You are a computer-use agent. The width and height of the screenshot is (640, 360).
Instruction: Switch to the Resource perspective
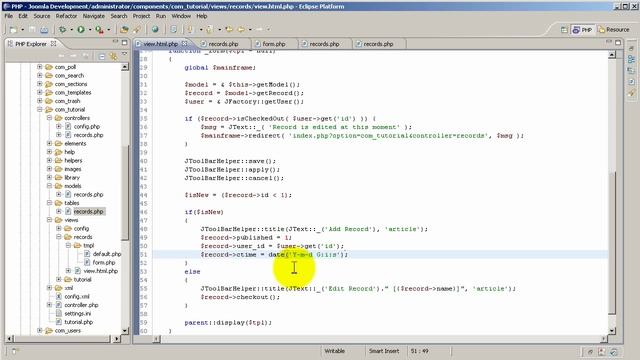[613, 30]
